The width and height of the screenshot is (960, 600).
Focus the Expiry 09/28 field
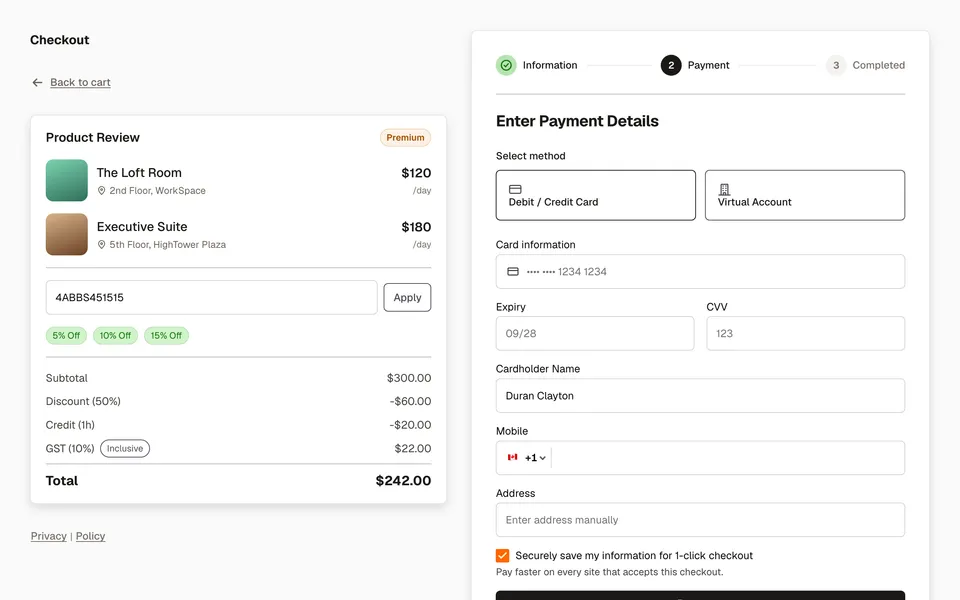(595, 333)
